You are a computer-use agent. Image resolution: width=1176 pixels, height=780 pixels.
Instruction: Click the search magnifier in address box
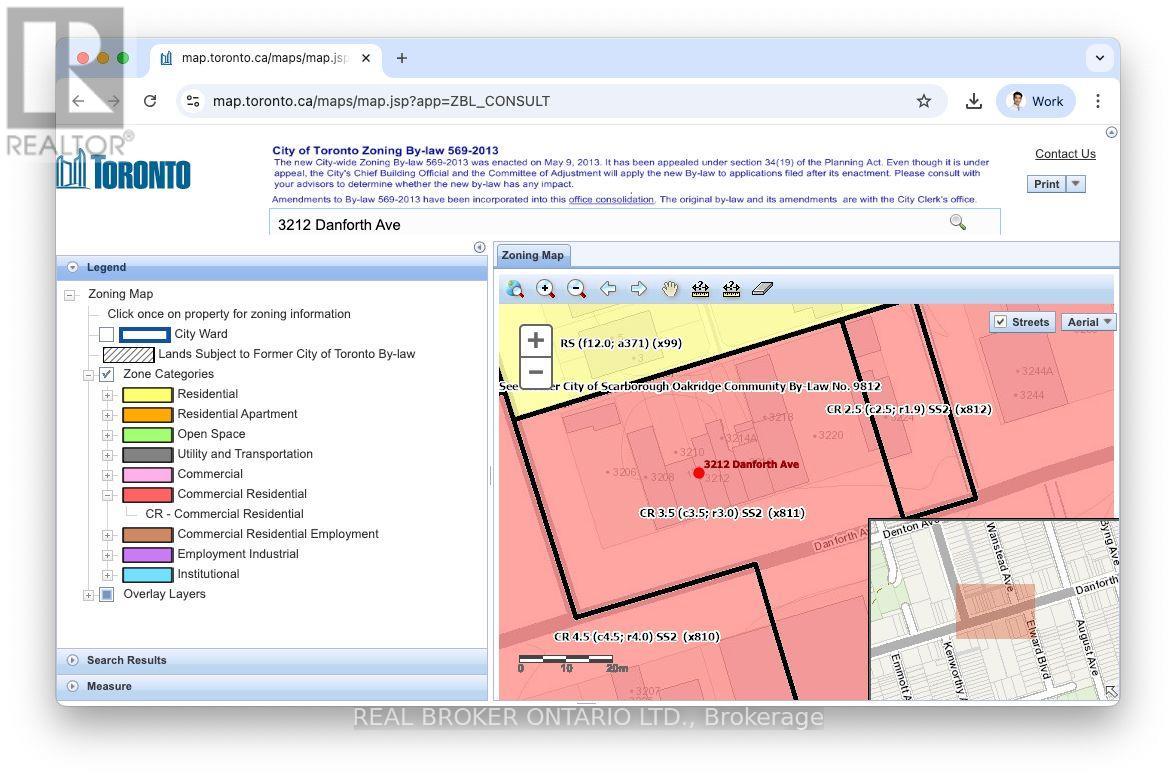(957, 222)
